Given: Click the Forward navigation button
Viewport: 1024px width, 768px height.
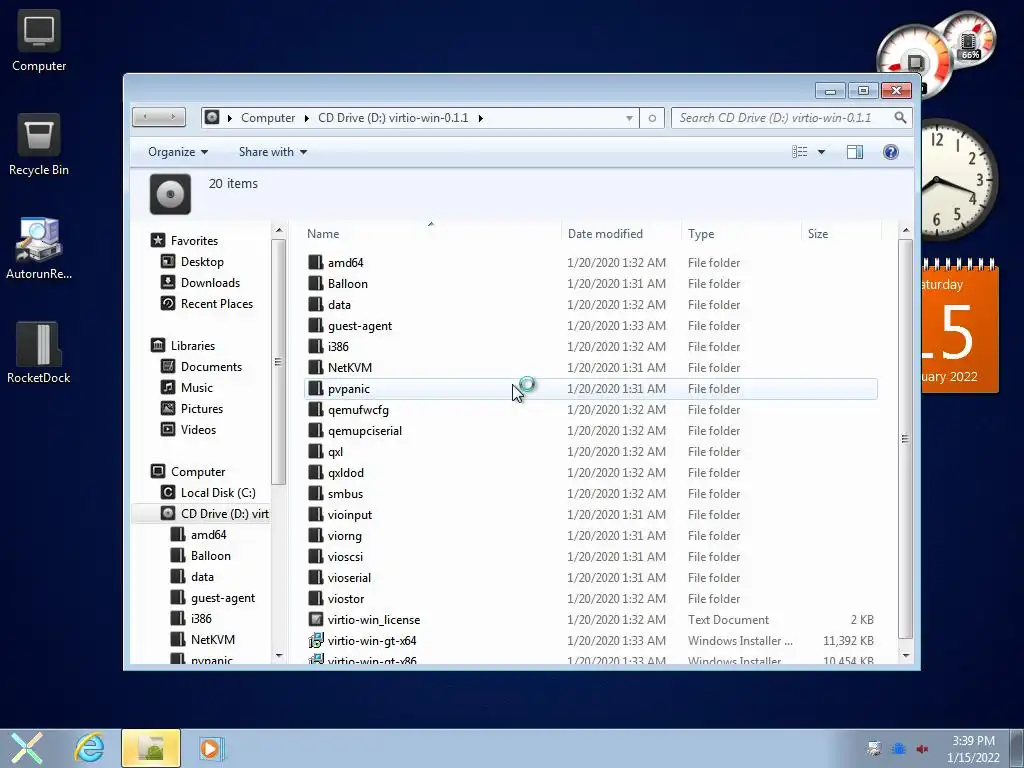Looking at the screenshot, I should point(173,117).
